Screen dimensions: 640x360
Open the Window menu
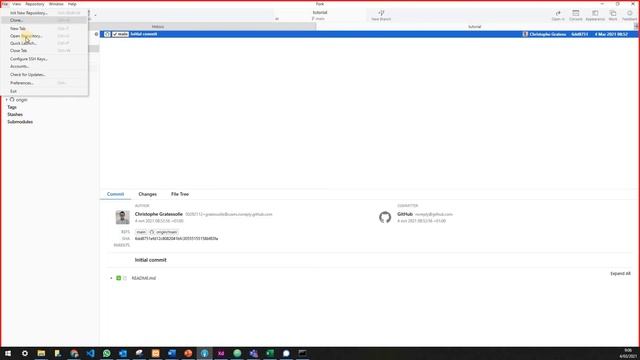coord(56,4)
